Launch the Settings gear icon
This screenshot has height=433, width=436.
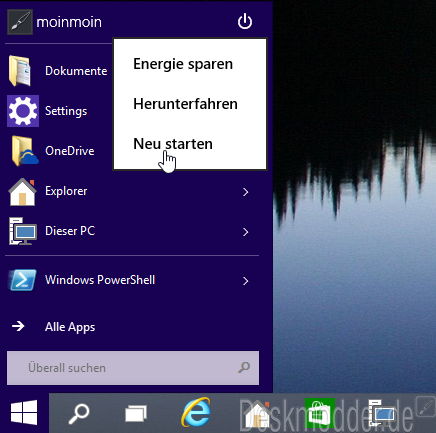click(x=23, y=111)
